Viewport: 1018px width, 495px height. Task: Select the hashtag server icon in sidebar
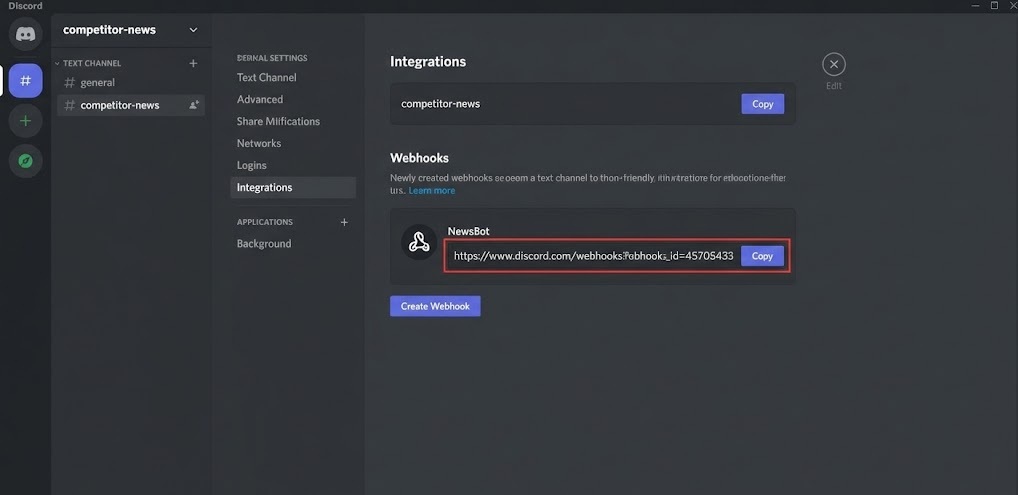click(25, 80)
